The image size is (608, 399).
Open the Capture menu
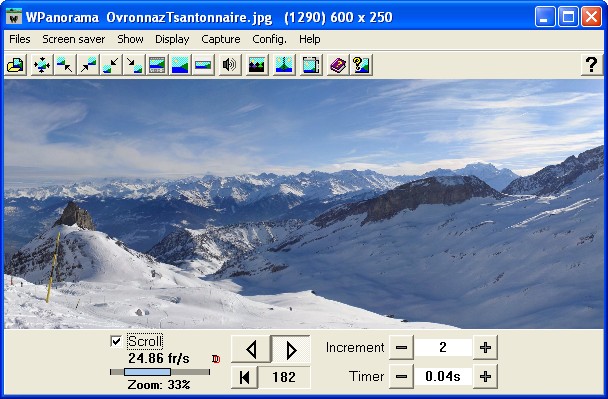pyautogui.click(x=221, y=39)
